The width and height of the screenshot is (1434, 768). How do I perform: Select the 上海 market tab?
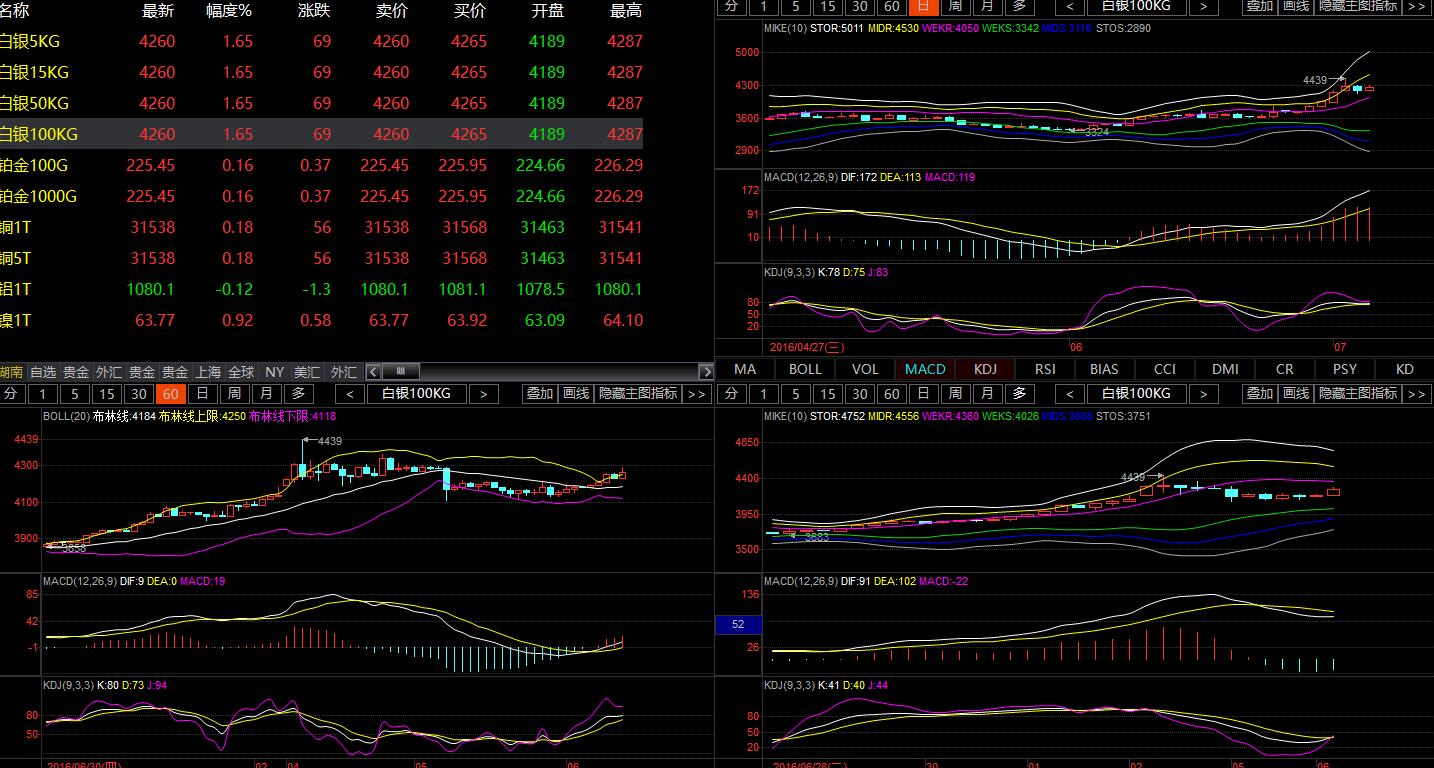click(208, 371)
